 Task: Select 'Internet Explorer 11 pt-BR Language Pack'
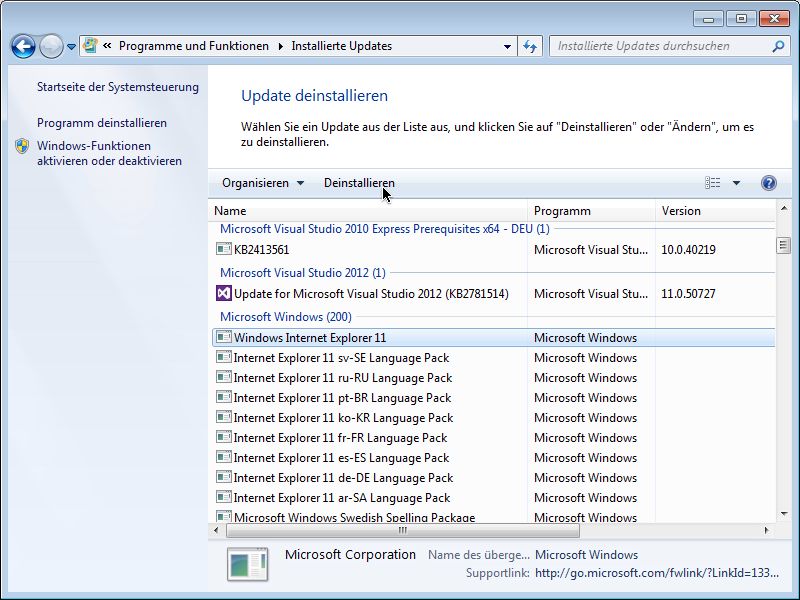coord(493,397)
